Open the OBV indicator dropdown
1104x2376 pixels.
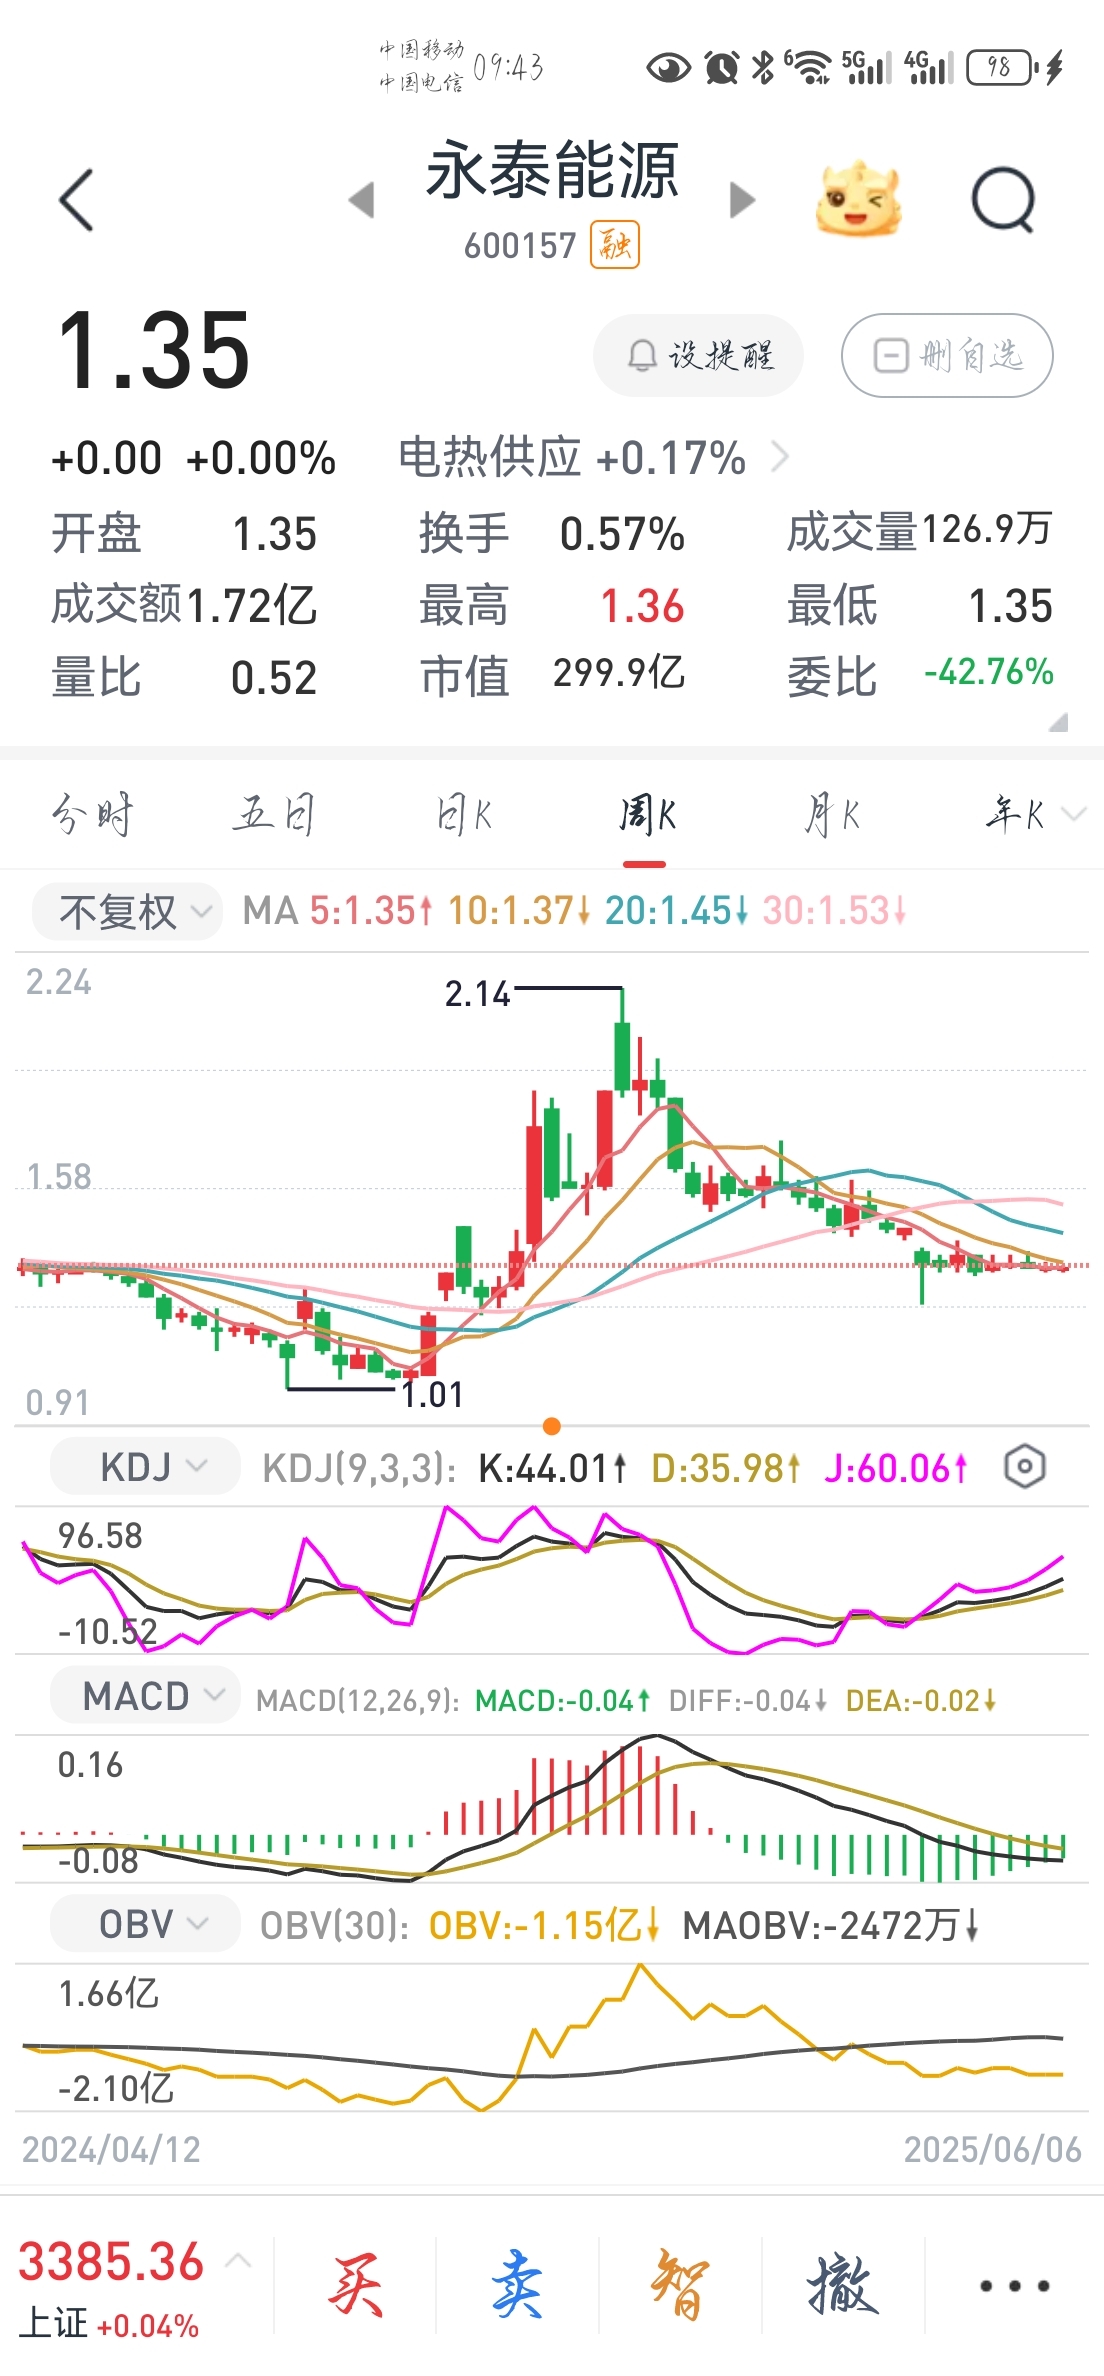pyautogui.click(x=145, y=1923)
